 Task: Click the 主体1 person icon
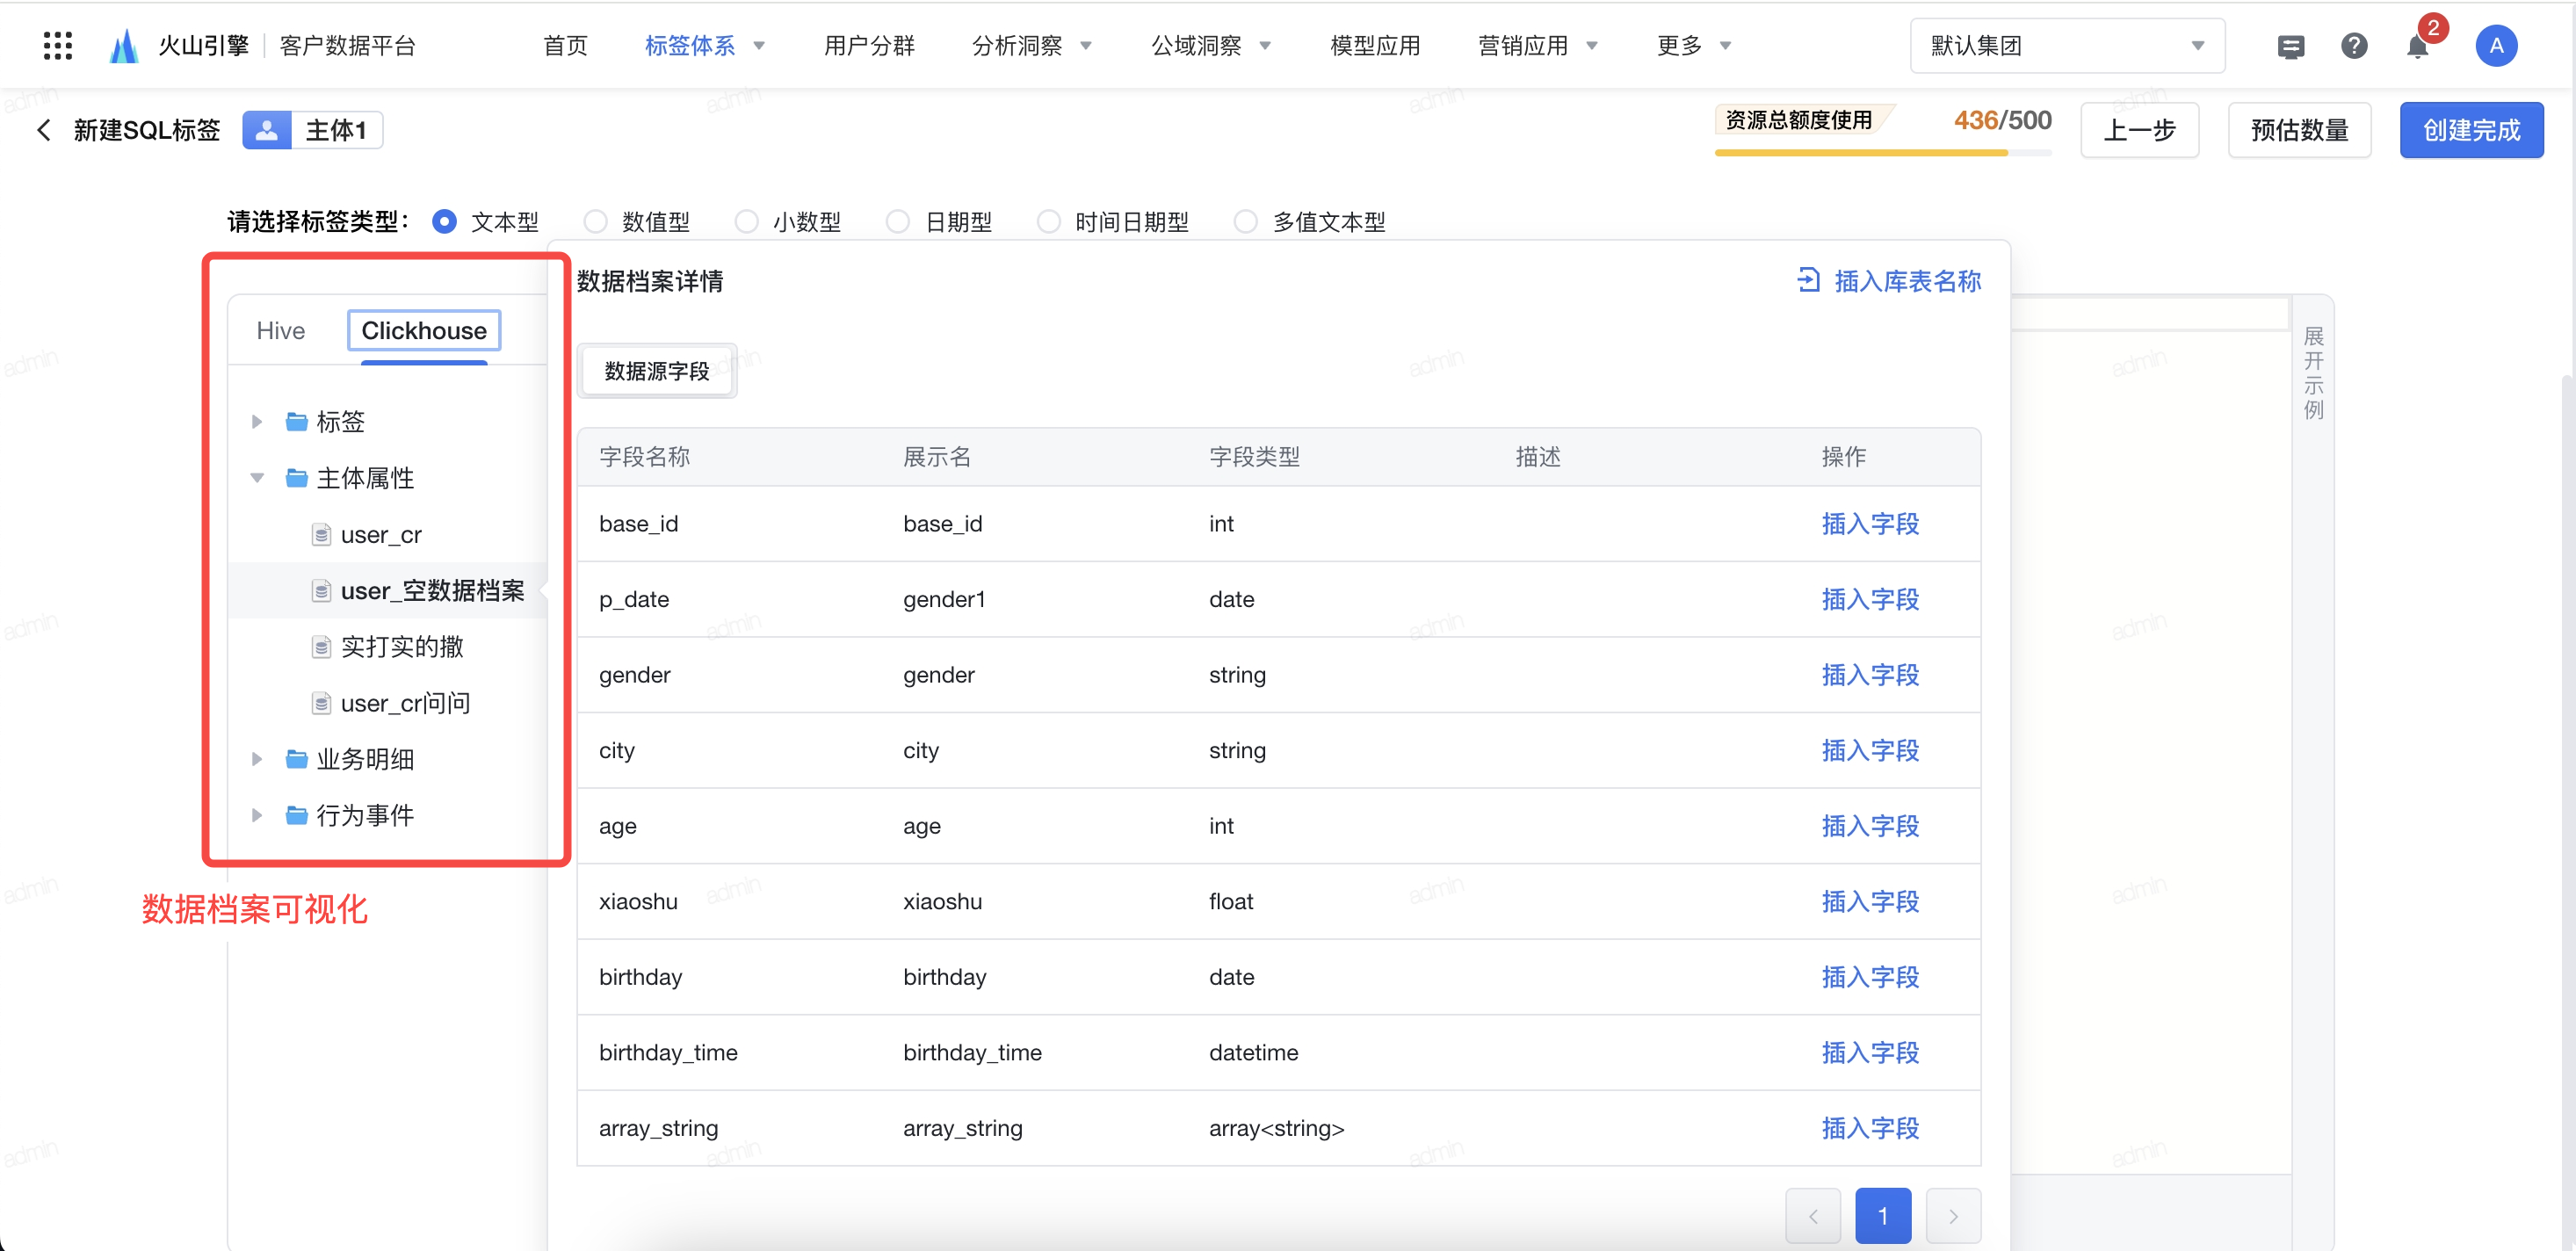point(267,130)
